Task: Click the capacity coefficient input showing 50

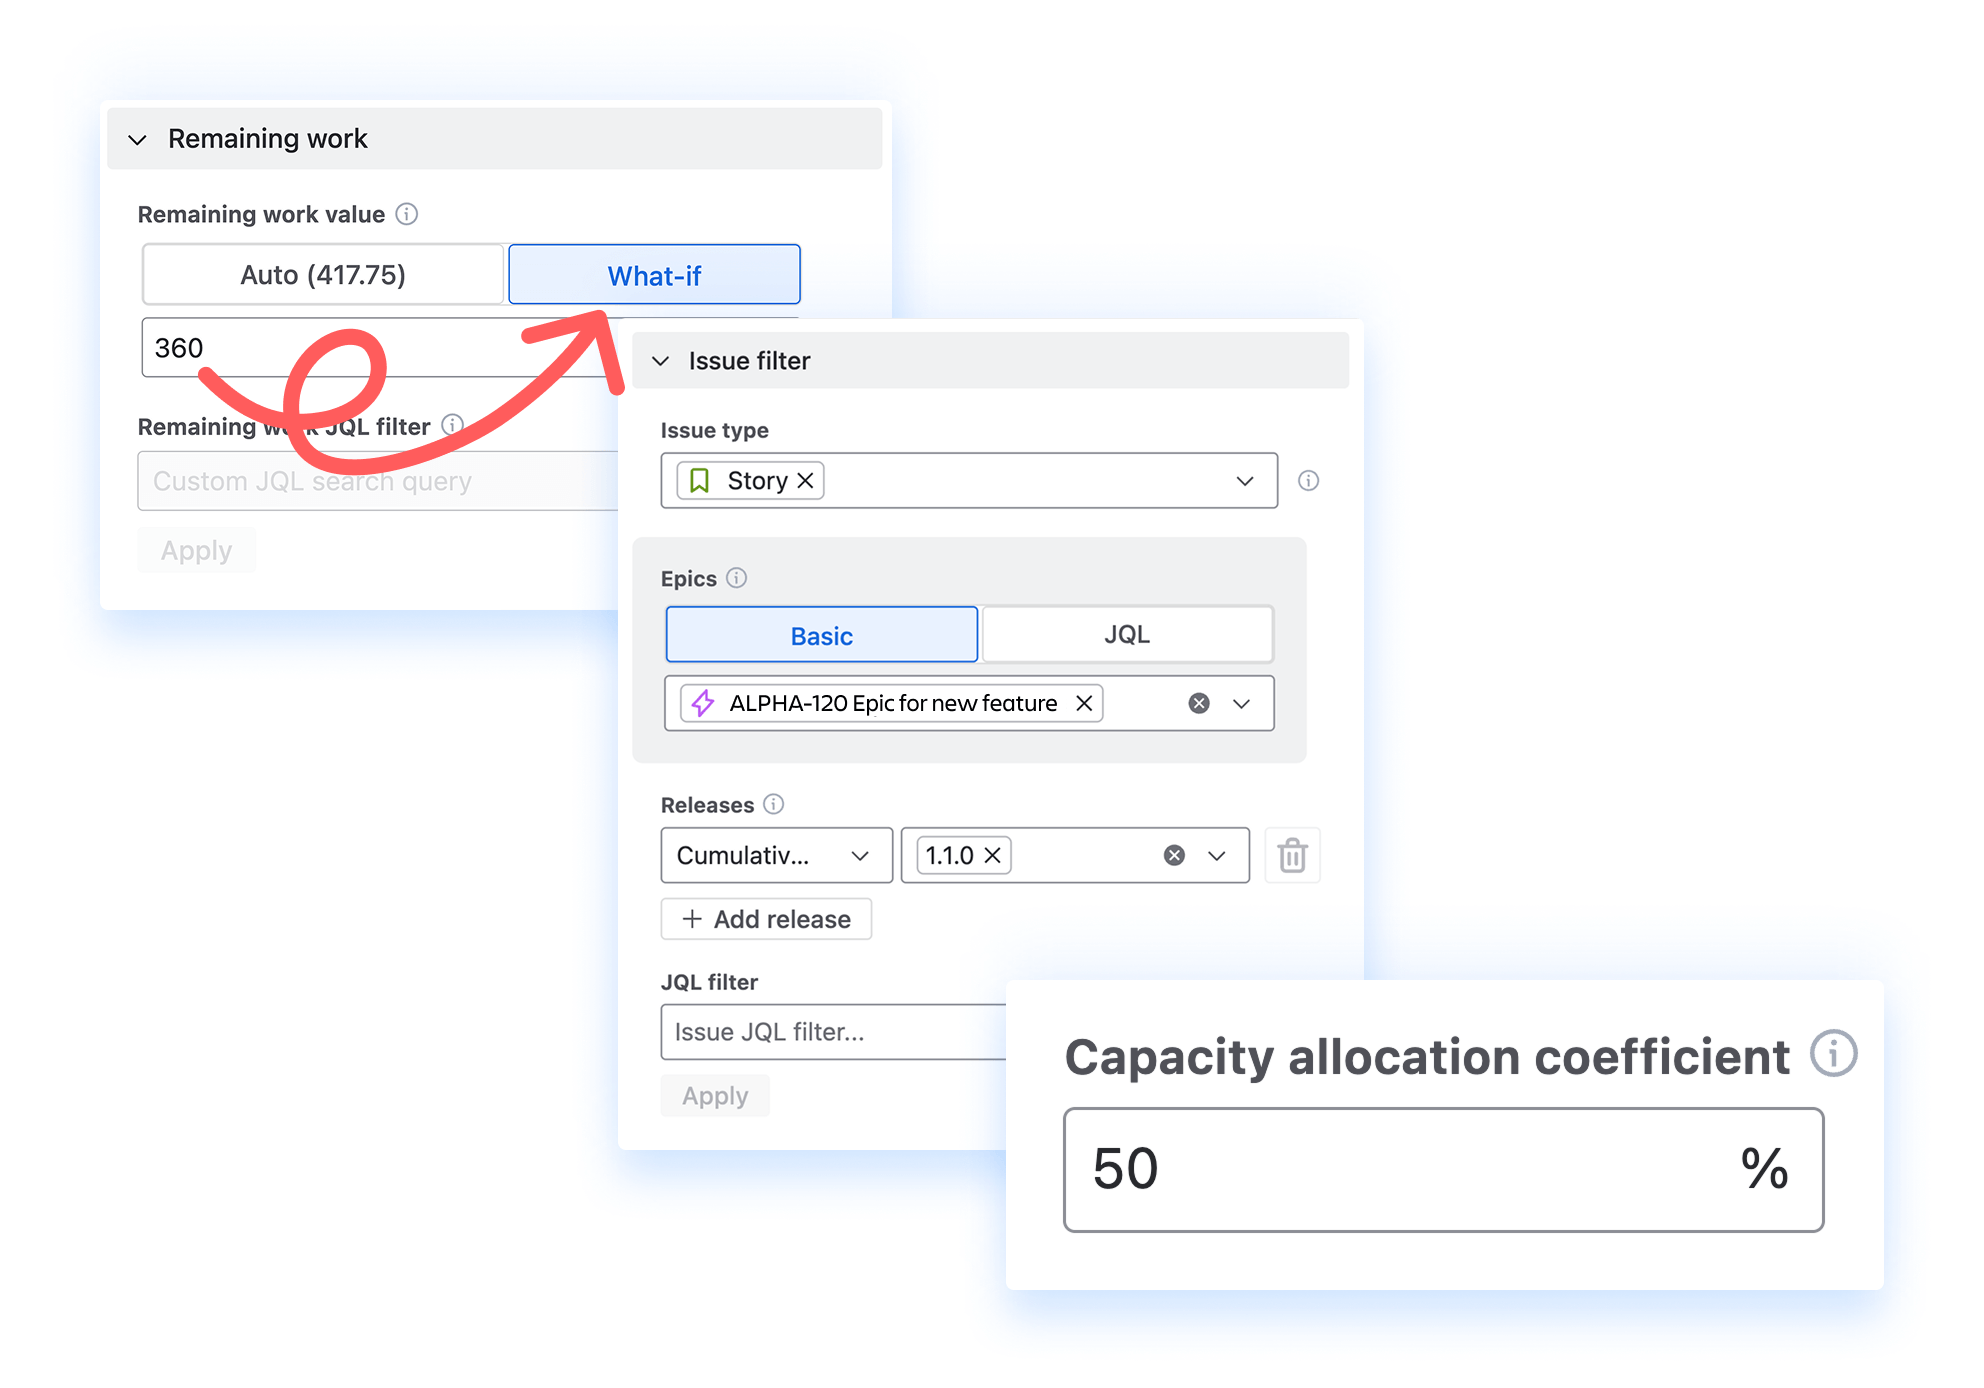Action: click(x=1400, y=1169)
